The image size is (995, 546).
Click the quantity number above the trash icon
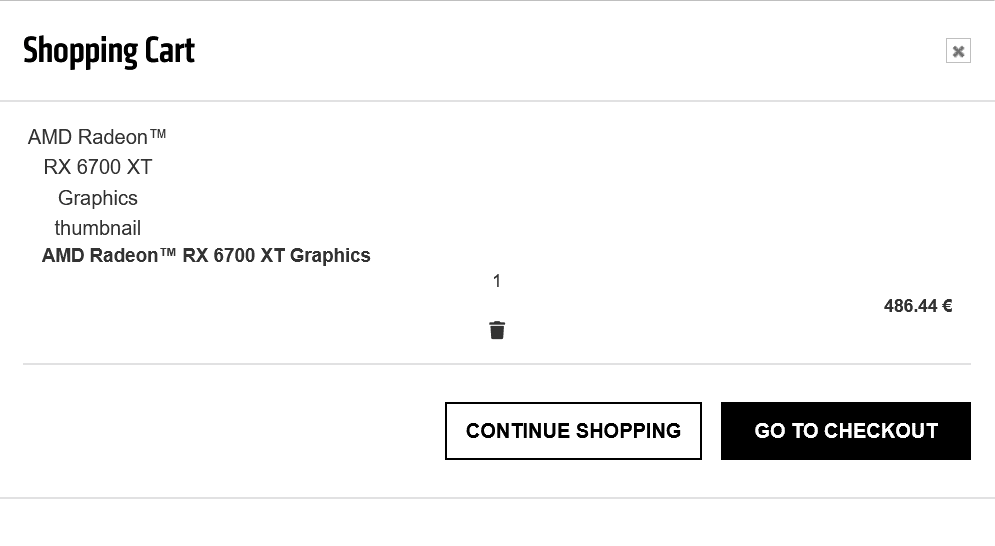pos(497,281)
